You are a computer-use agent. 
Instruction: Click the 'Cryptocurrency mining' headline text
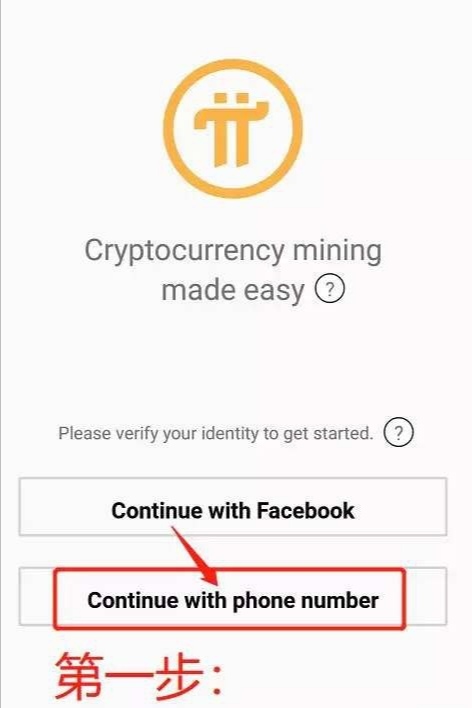point(233,252)
